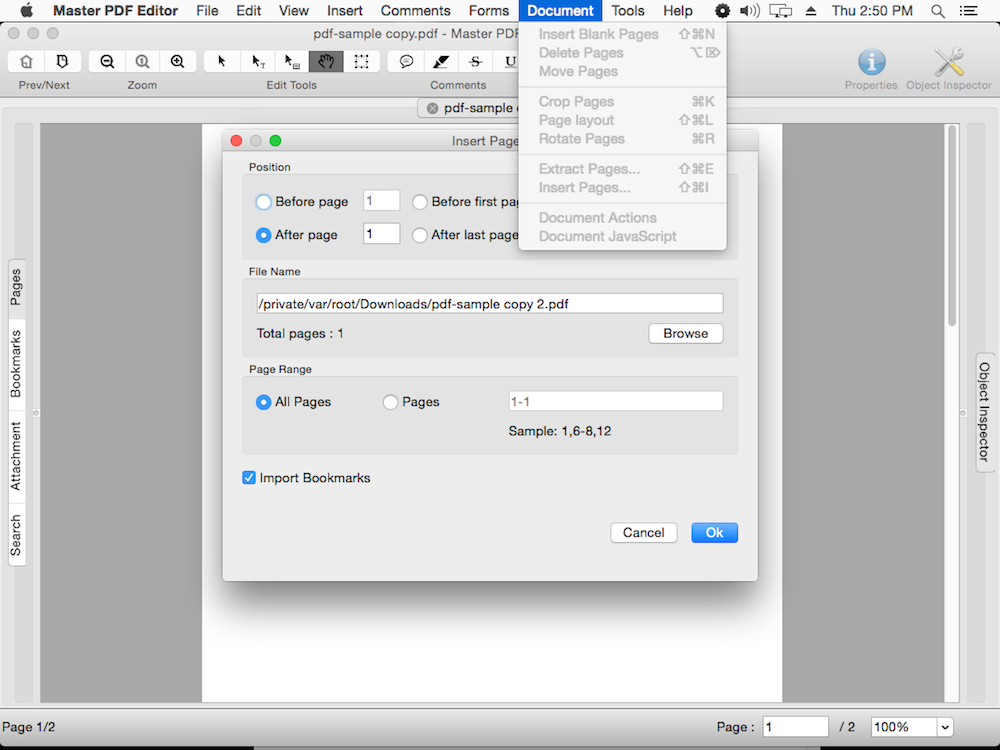Activate the Hand tool
The image size is (1000, 750).
[x=327, y=61]
